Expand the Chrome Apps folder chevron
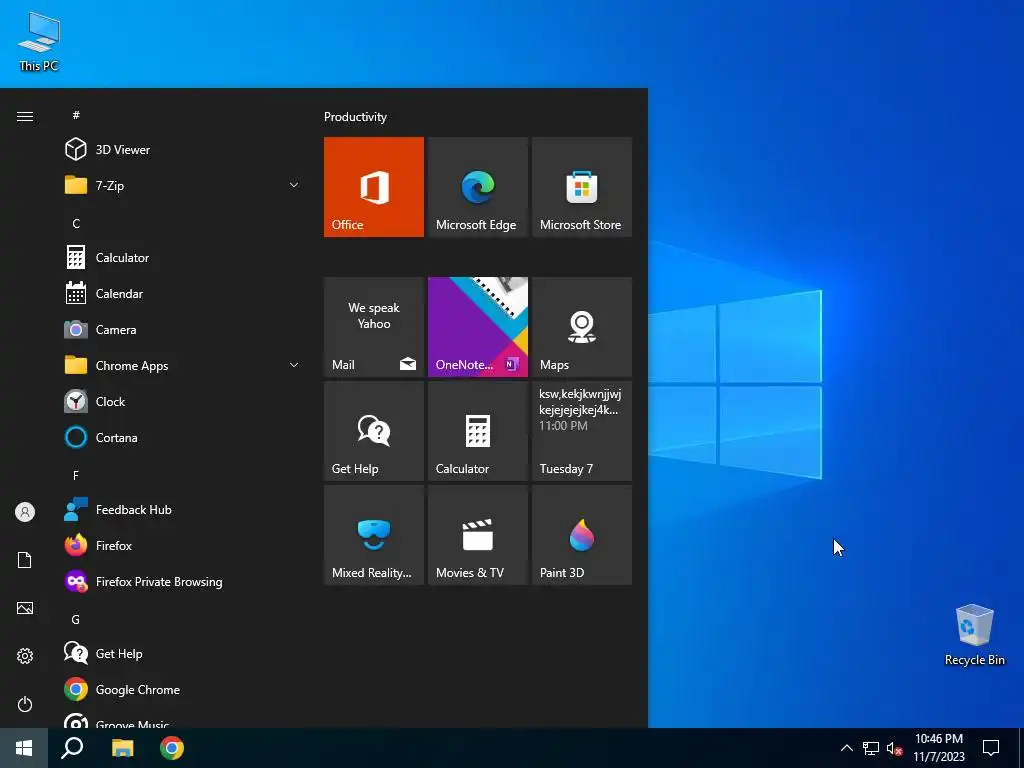 pyautogui.click(x=294, y=365)
